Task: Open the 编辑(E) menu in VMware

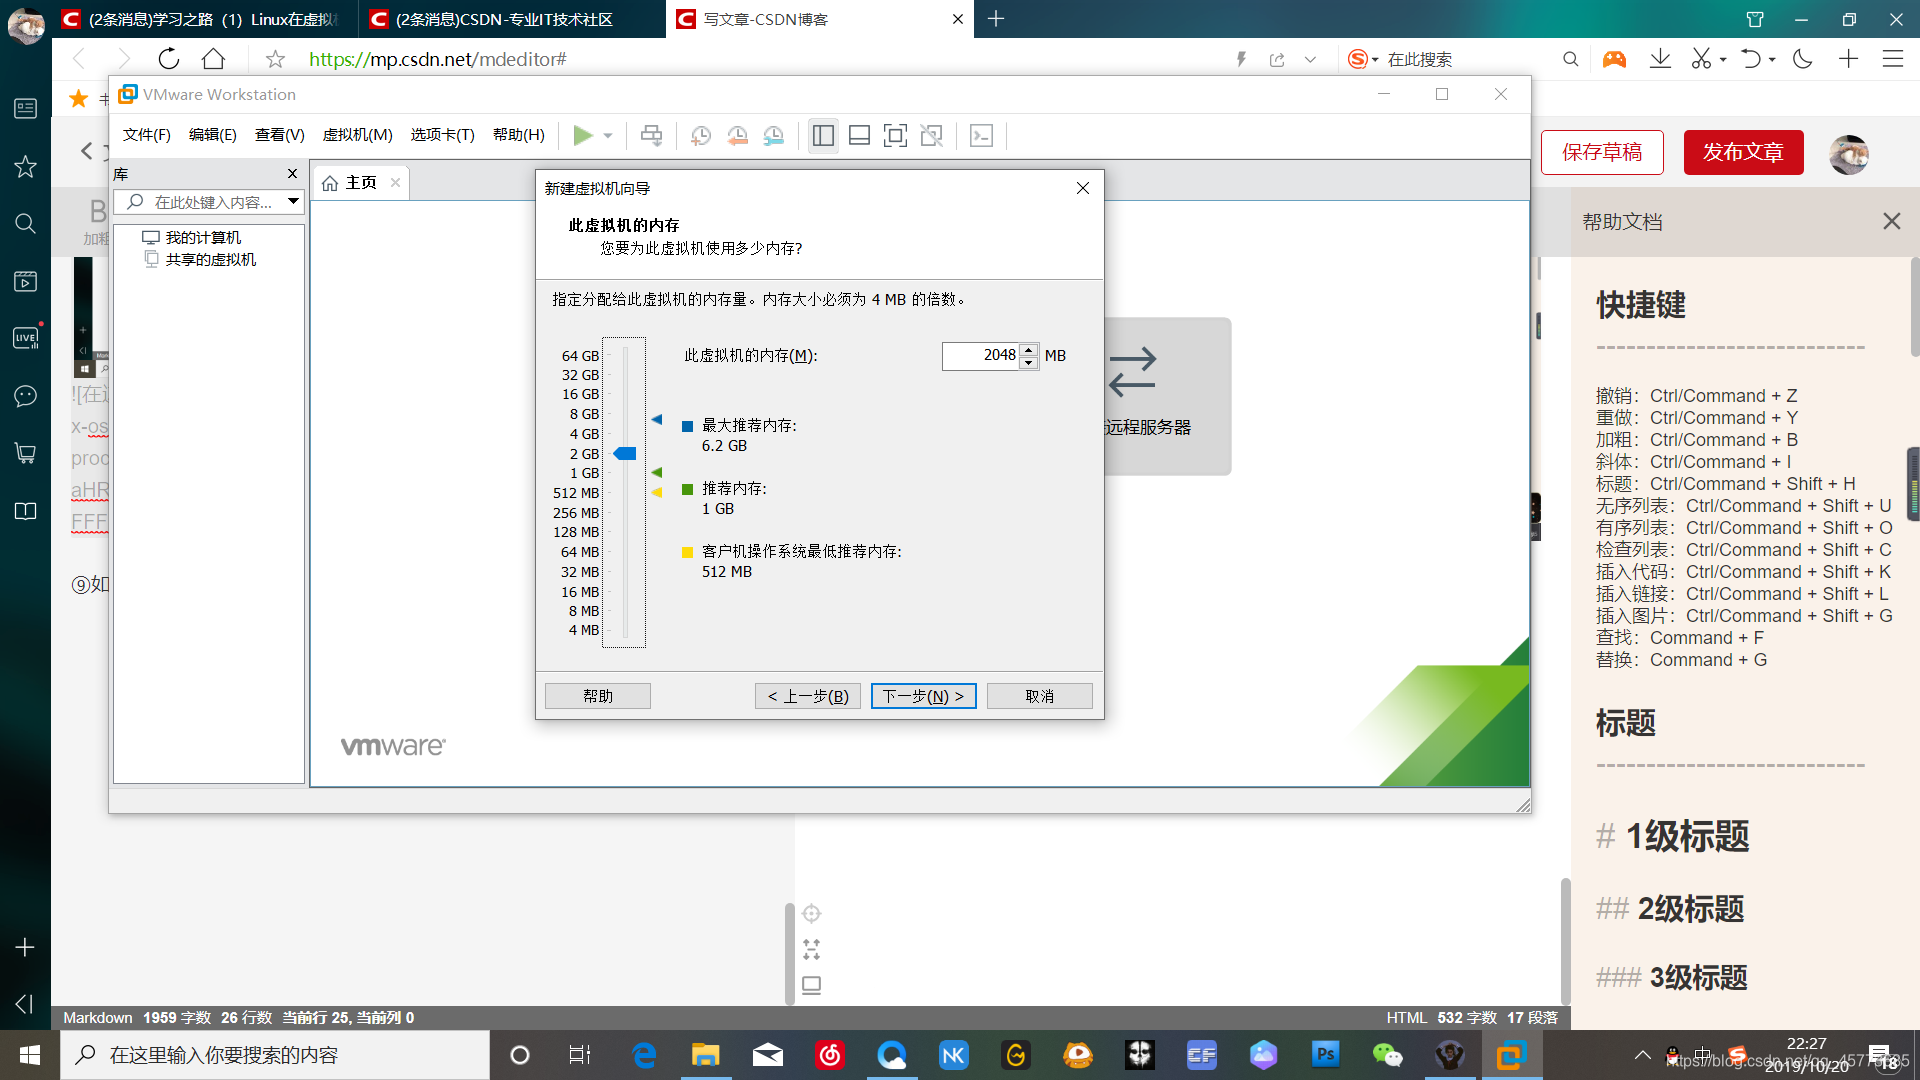Action: 212,135
